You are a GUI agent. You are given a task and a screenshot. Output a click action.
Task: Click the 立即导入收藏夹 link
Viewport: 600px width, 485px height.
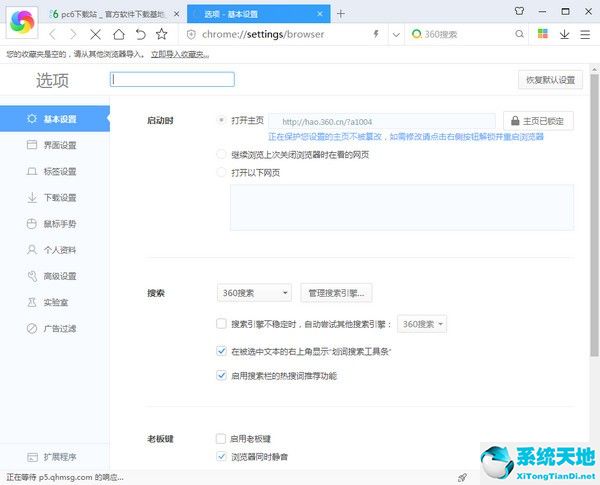click(x=180, y=54)
